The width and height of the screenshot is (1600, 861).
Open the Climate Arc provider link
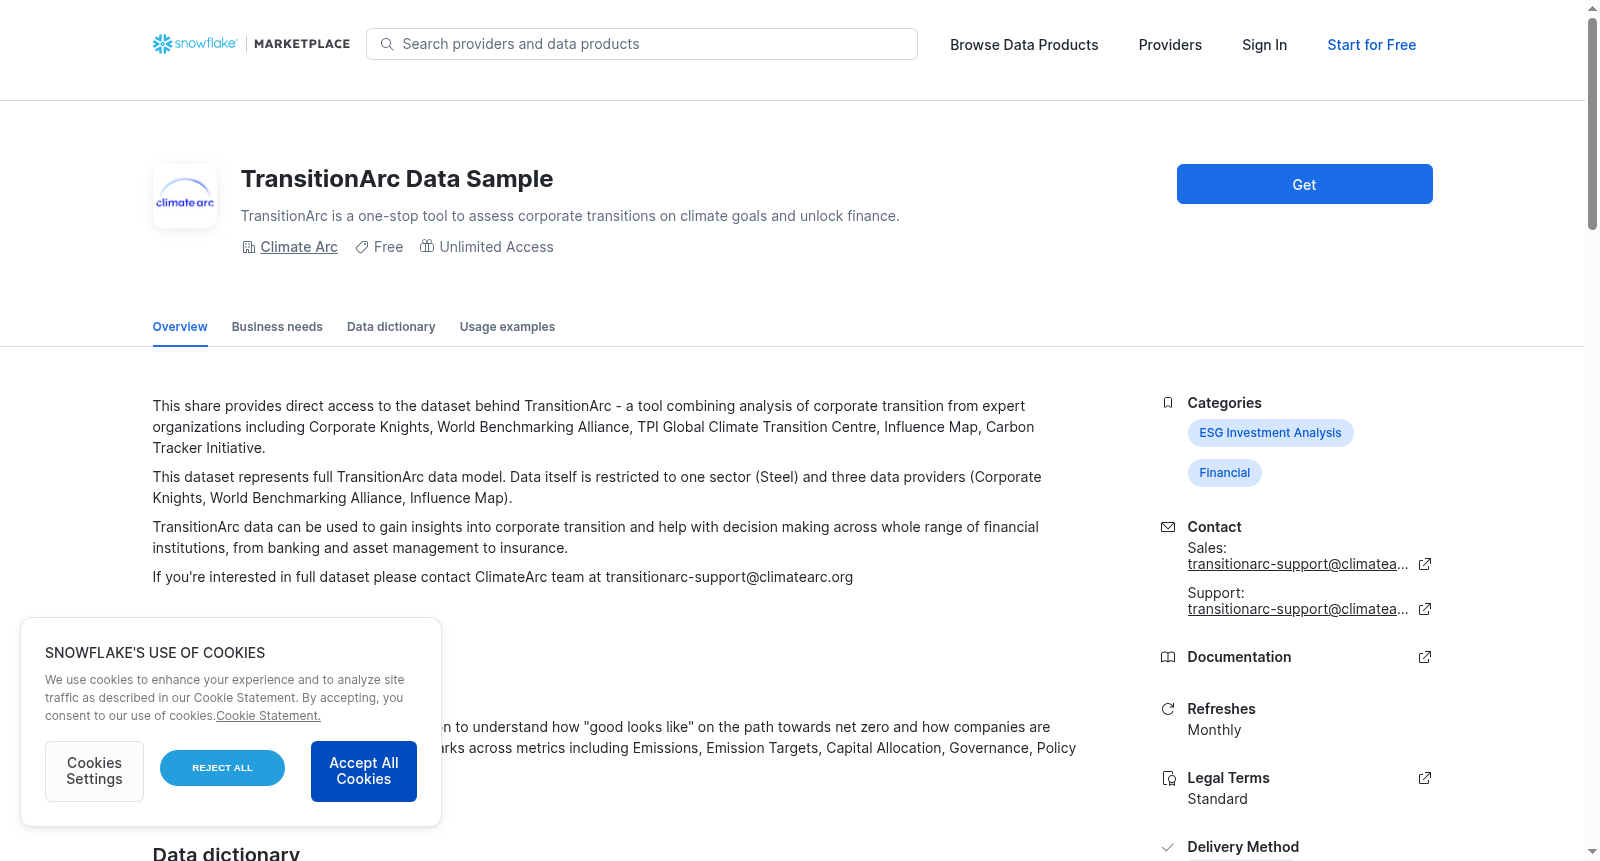point(299,247)
